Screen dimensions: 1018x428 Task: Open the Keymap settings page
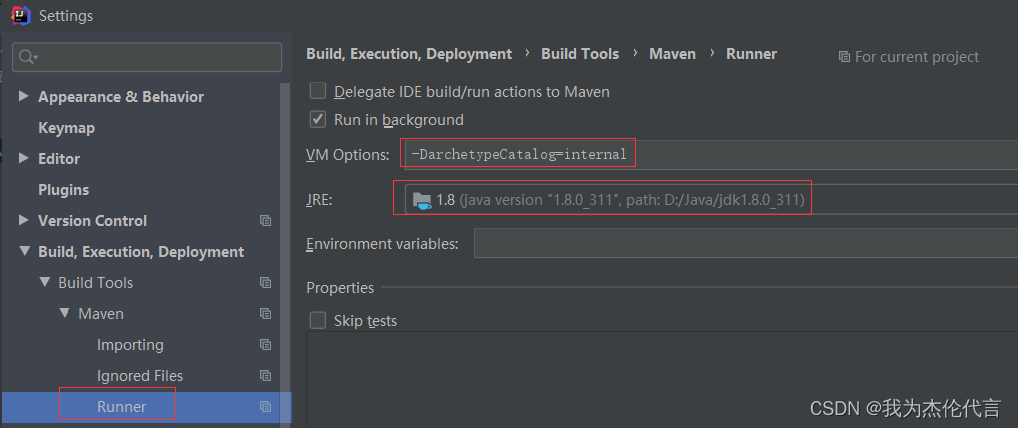coord(66,128)
